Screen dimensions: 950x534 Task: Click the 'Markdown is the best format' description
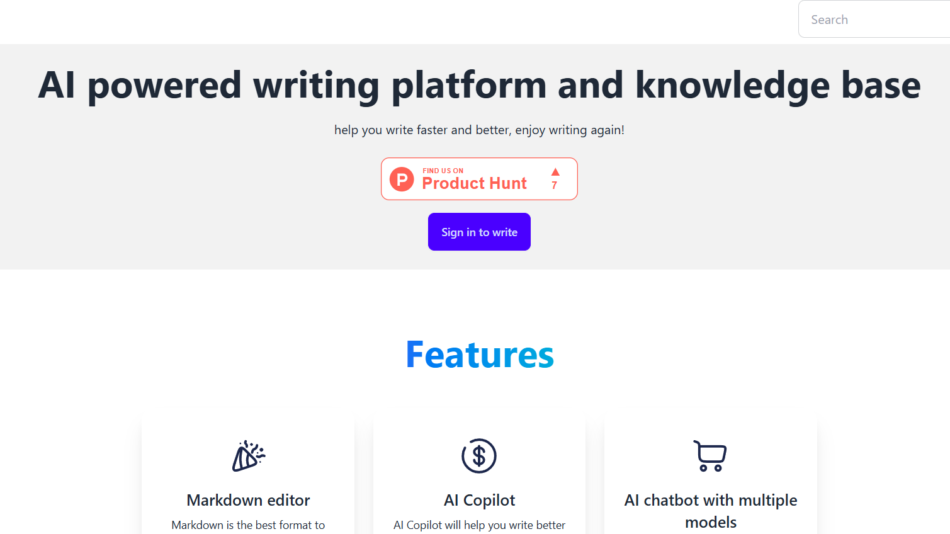click(248, 525)
